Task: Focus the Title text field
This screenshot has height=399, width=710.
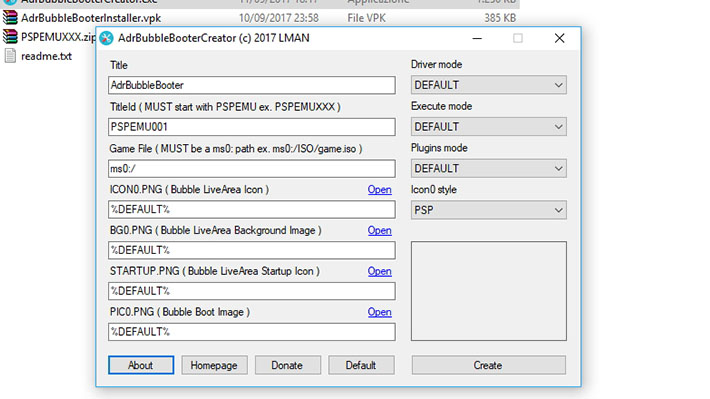Action: (252, 85)
